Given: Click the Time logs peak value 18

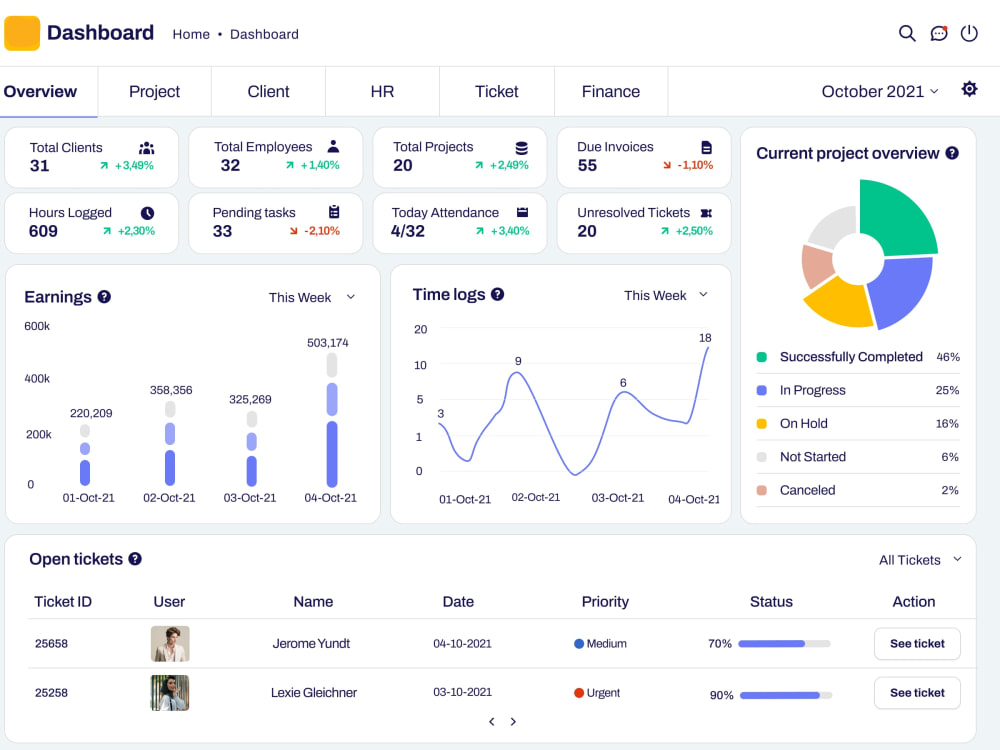Looking at the screenshot, I should click(705, 338).
